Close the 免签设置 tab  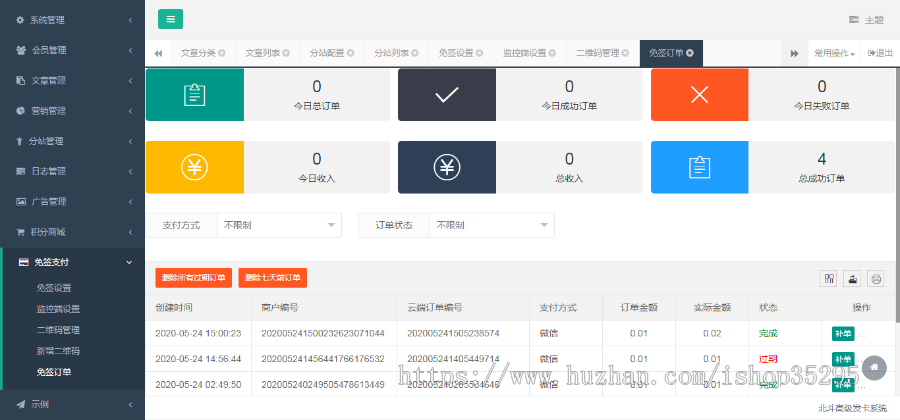click(479, 53)
